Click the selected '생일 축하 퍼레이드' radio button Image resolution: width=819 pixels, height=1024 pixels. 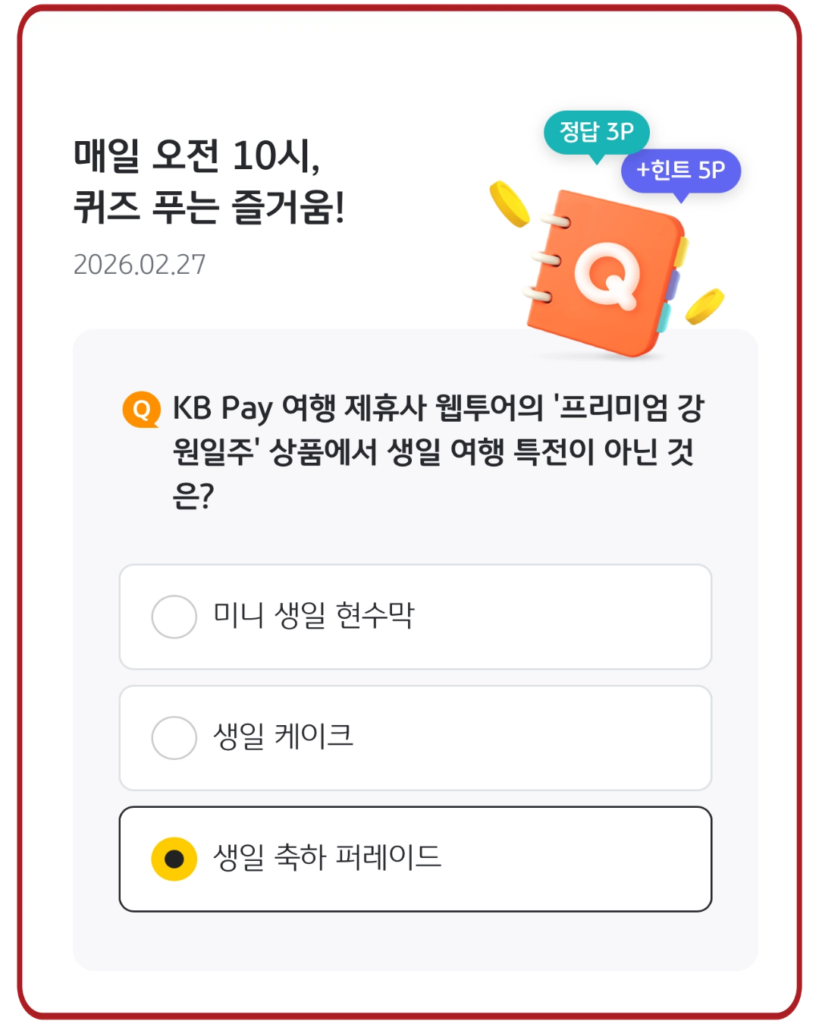174,859
